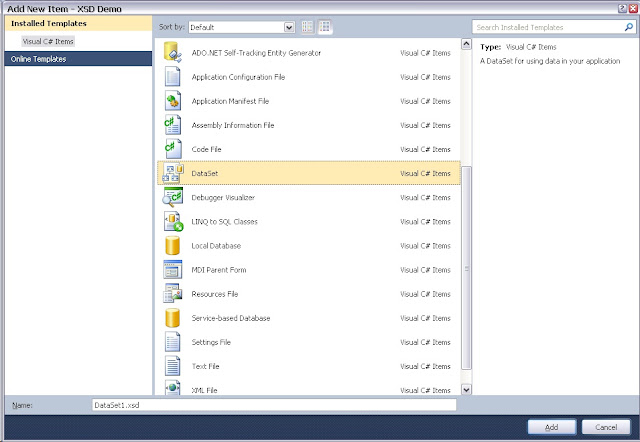Screen dimensions: 640x442
Task: Click the Cancel button
Action: [606, 427]
